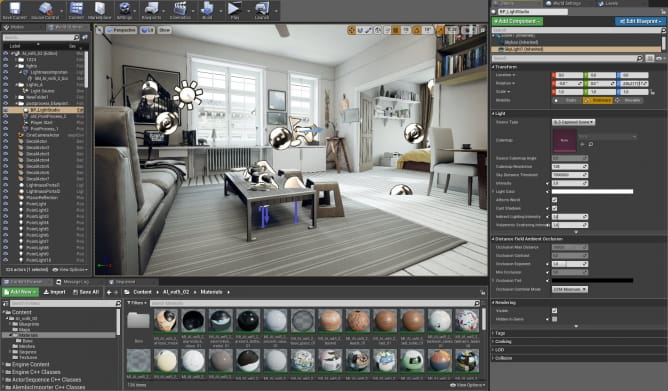Open the Lit view mode menu
The image size is (668, 391).
147,30
